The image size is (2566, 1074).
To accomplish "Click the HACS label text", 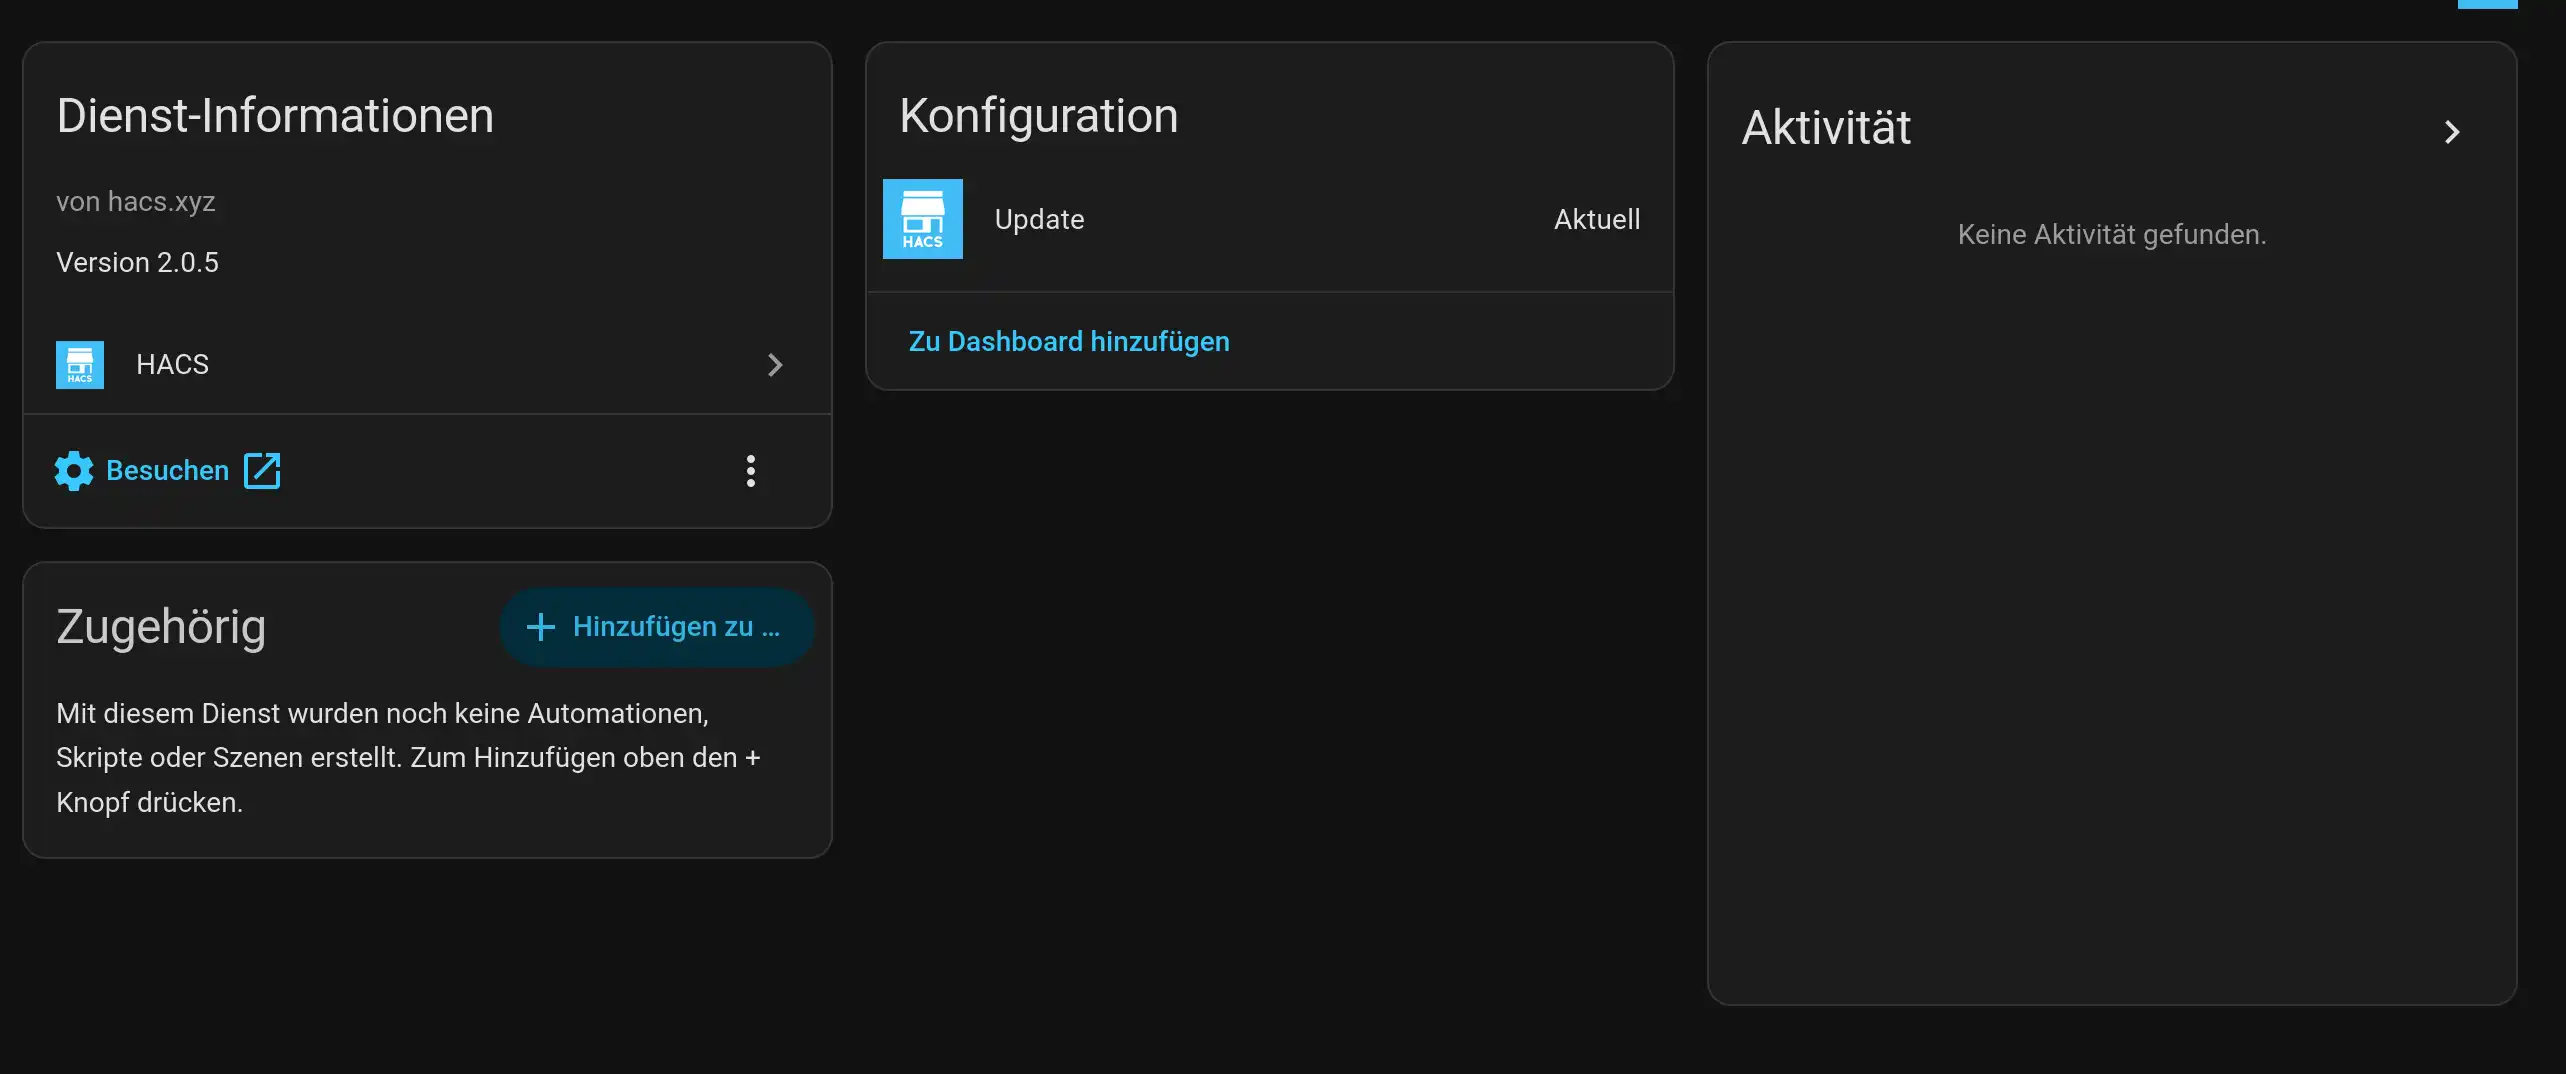I will (172, 365).
